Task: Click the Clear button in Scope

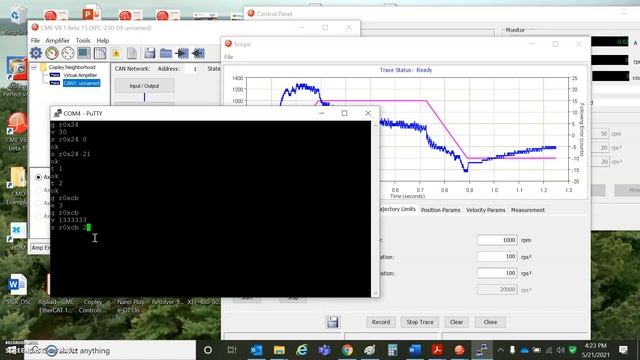Action: [x=456, y=322]
